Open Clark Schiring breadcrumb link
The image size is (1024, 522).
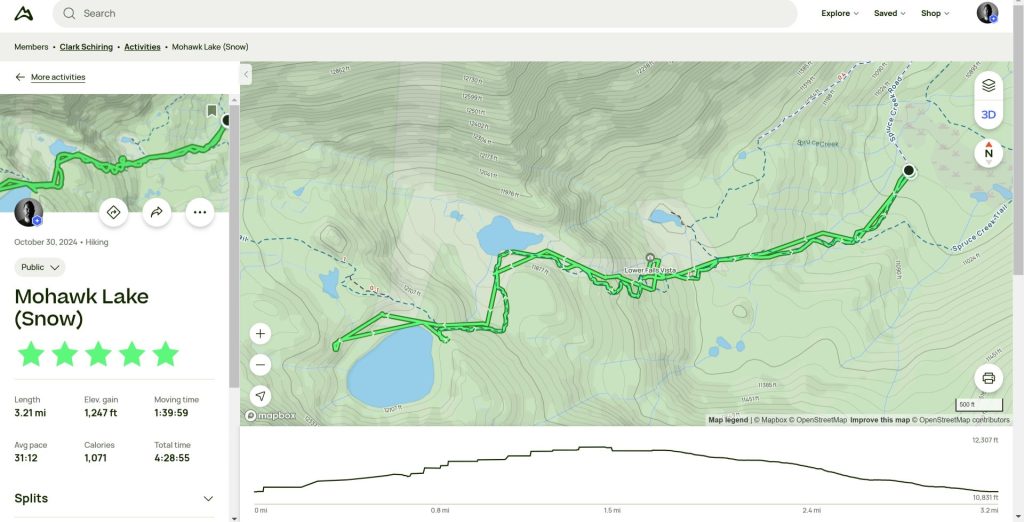click(86, 47)
